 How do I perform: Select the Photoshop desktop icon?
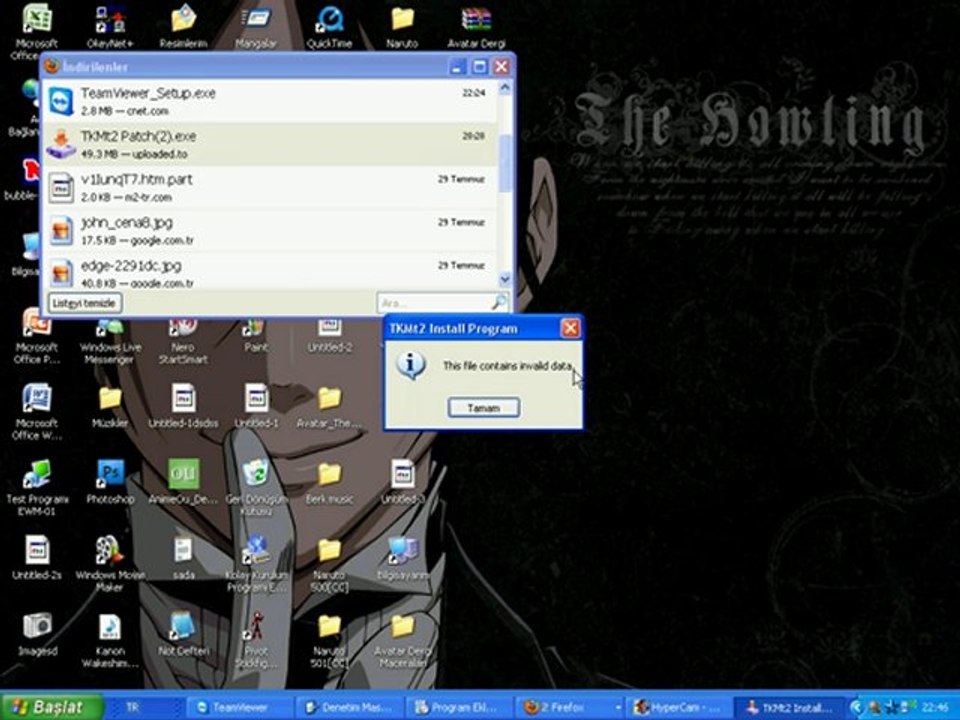[x=110, y=482]
